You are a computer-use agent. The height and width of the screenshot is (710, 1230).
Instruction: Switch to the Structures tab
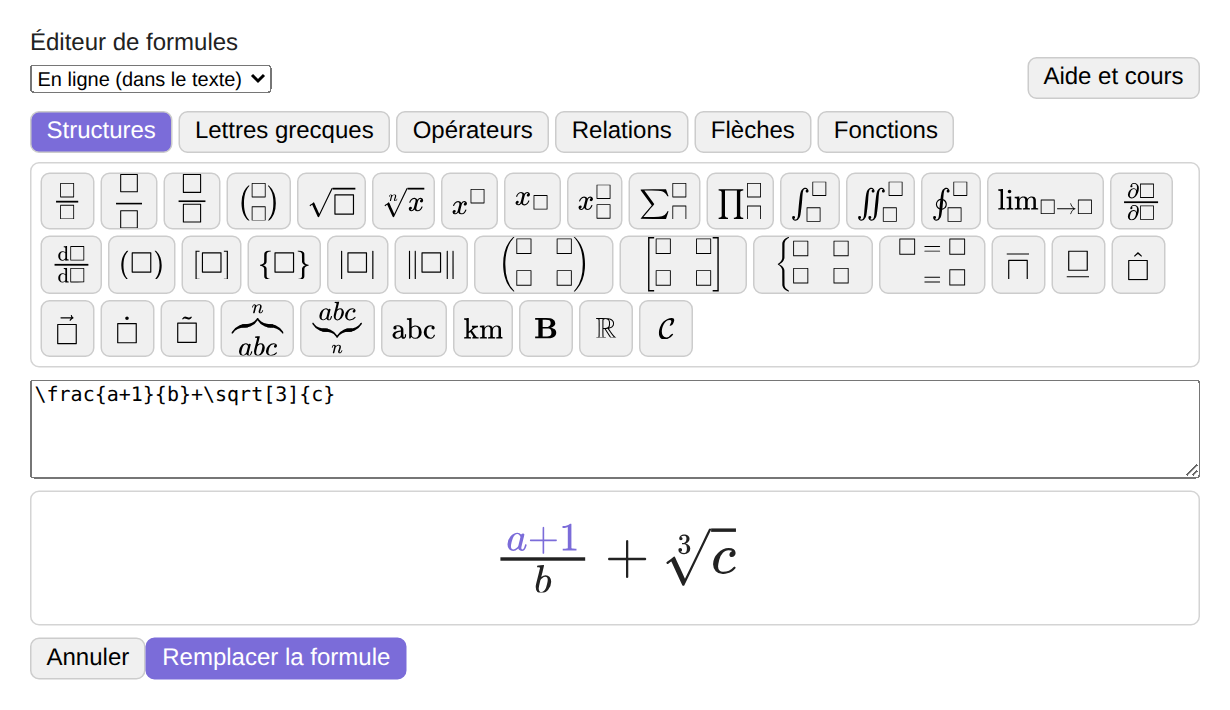point(101,131)
